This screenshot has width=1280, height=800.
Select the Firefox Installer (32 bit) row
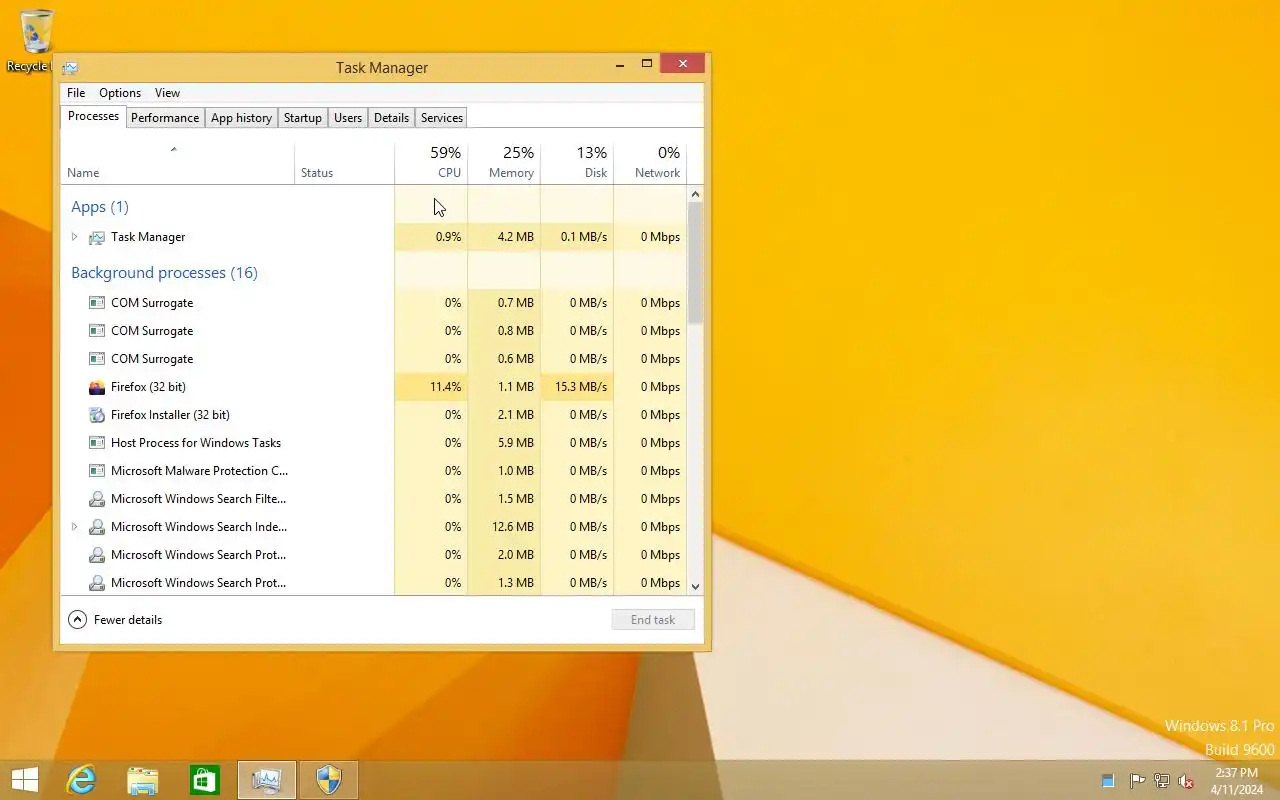[374, 415]
